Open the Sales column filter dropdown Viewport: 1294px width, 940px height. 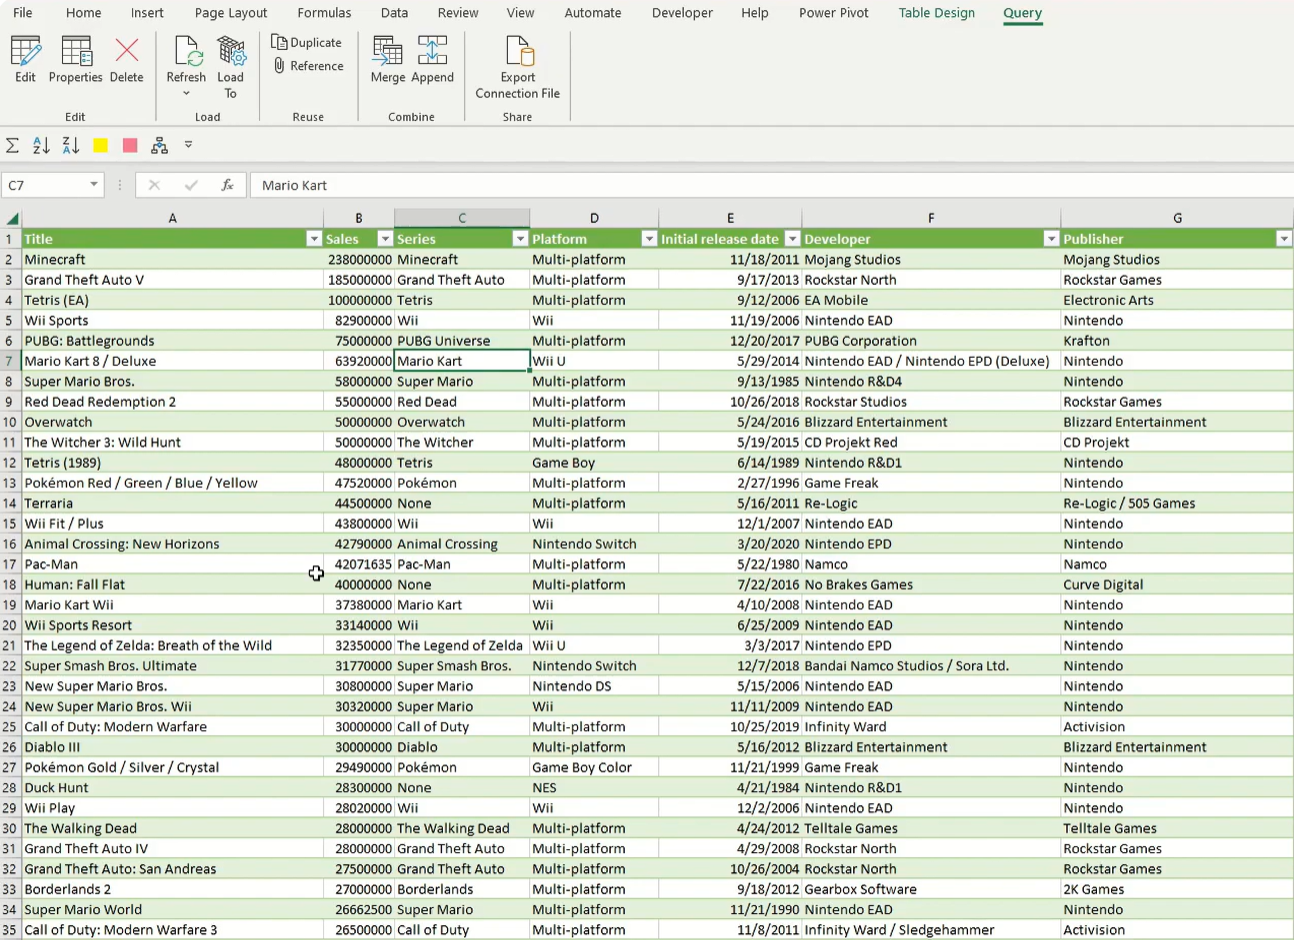(x=385, y=239)
